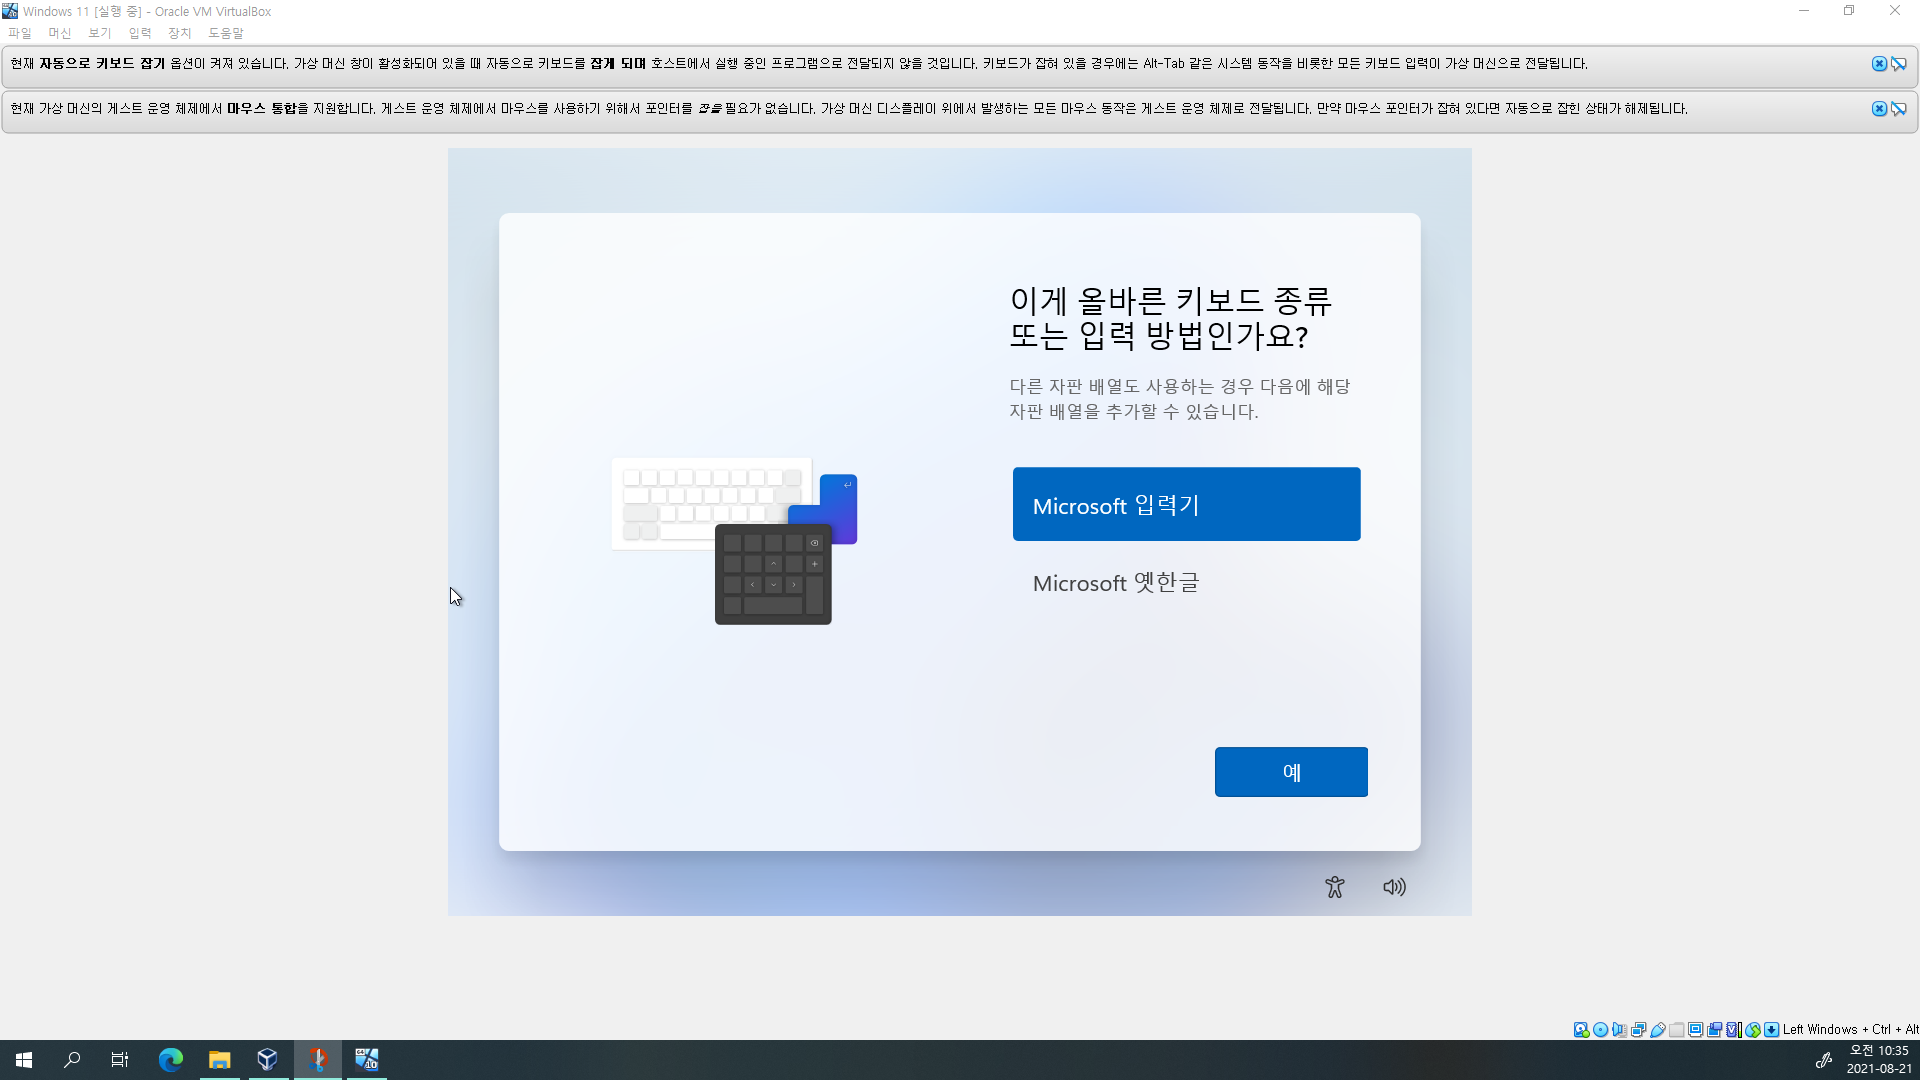Click the volume speaker icon in setup

click(1394, 887)
